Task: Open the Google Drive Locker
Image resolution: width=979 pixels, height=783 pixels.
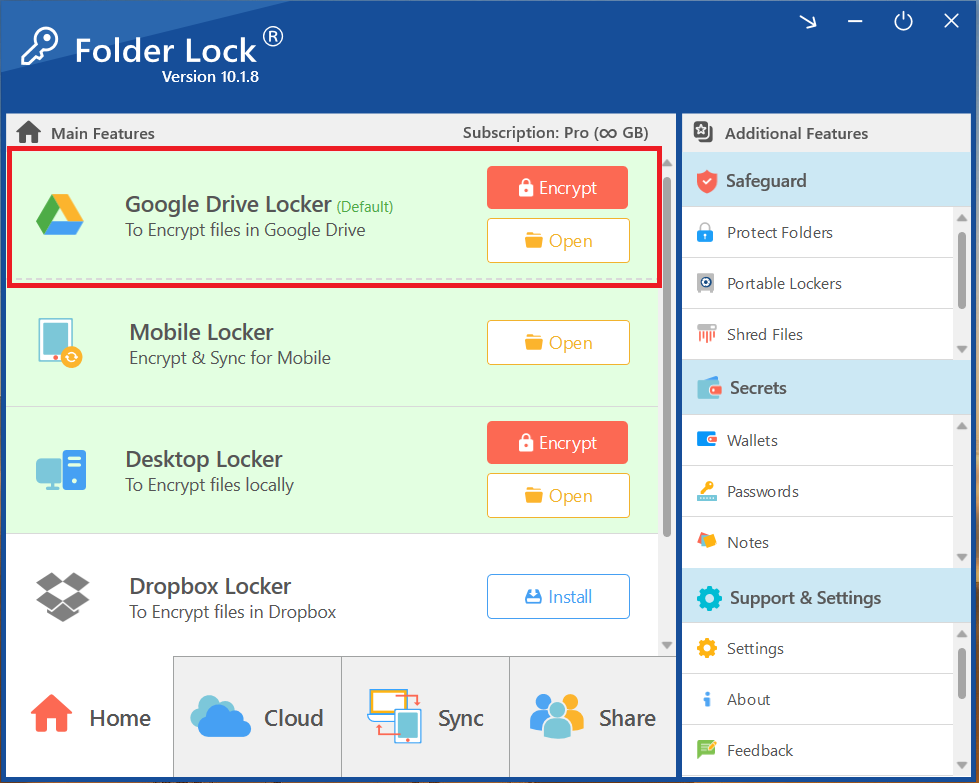Action: [x=558, y=240]
